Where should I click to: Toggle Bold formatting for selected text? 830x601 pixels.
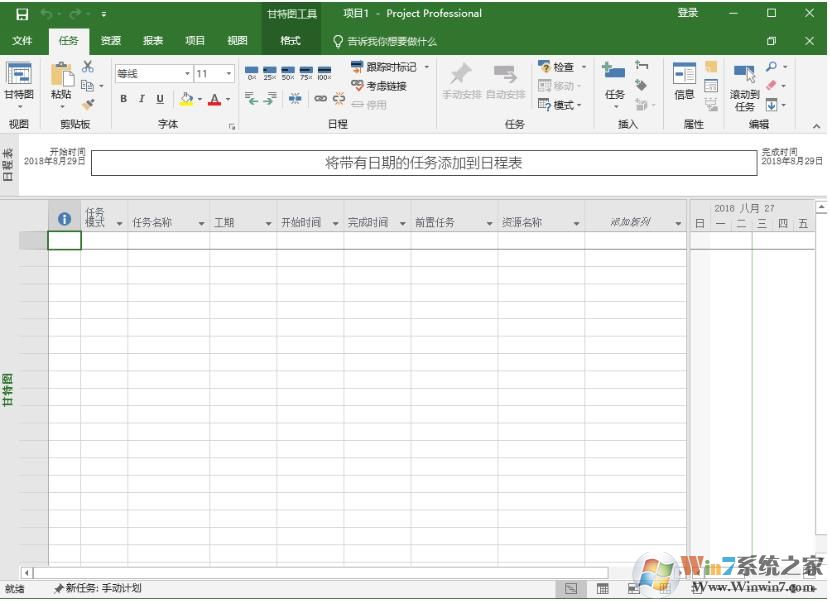point(123,98)
